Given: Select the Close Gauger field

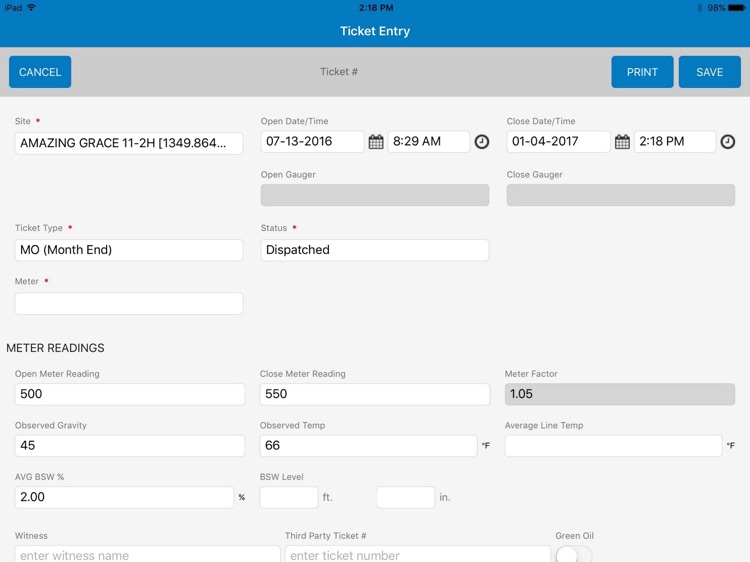Looking at the screenshot, I should (x=620, y=195).
